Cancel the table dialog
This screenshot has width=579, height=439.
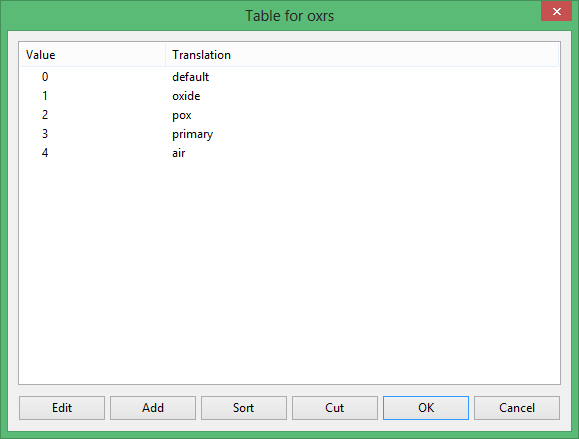(x=517, y=408)
